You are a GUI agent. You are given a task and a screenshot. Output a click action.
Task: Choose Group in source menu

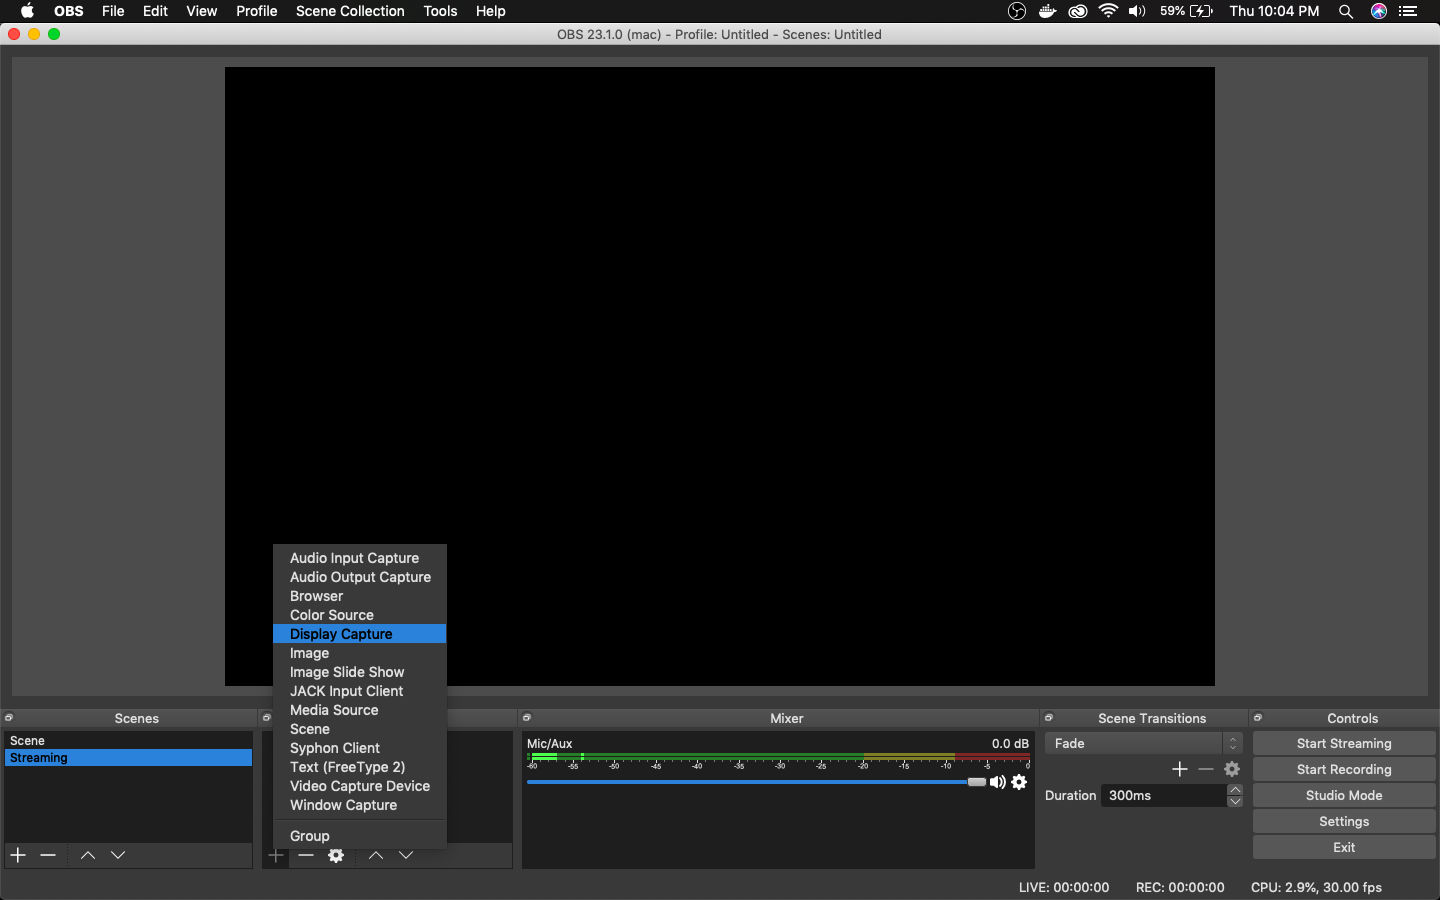tap(359, 836)
